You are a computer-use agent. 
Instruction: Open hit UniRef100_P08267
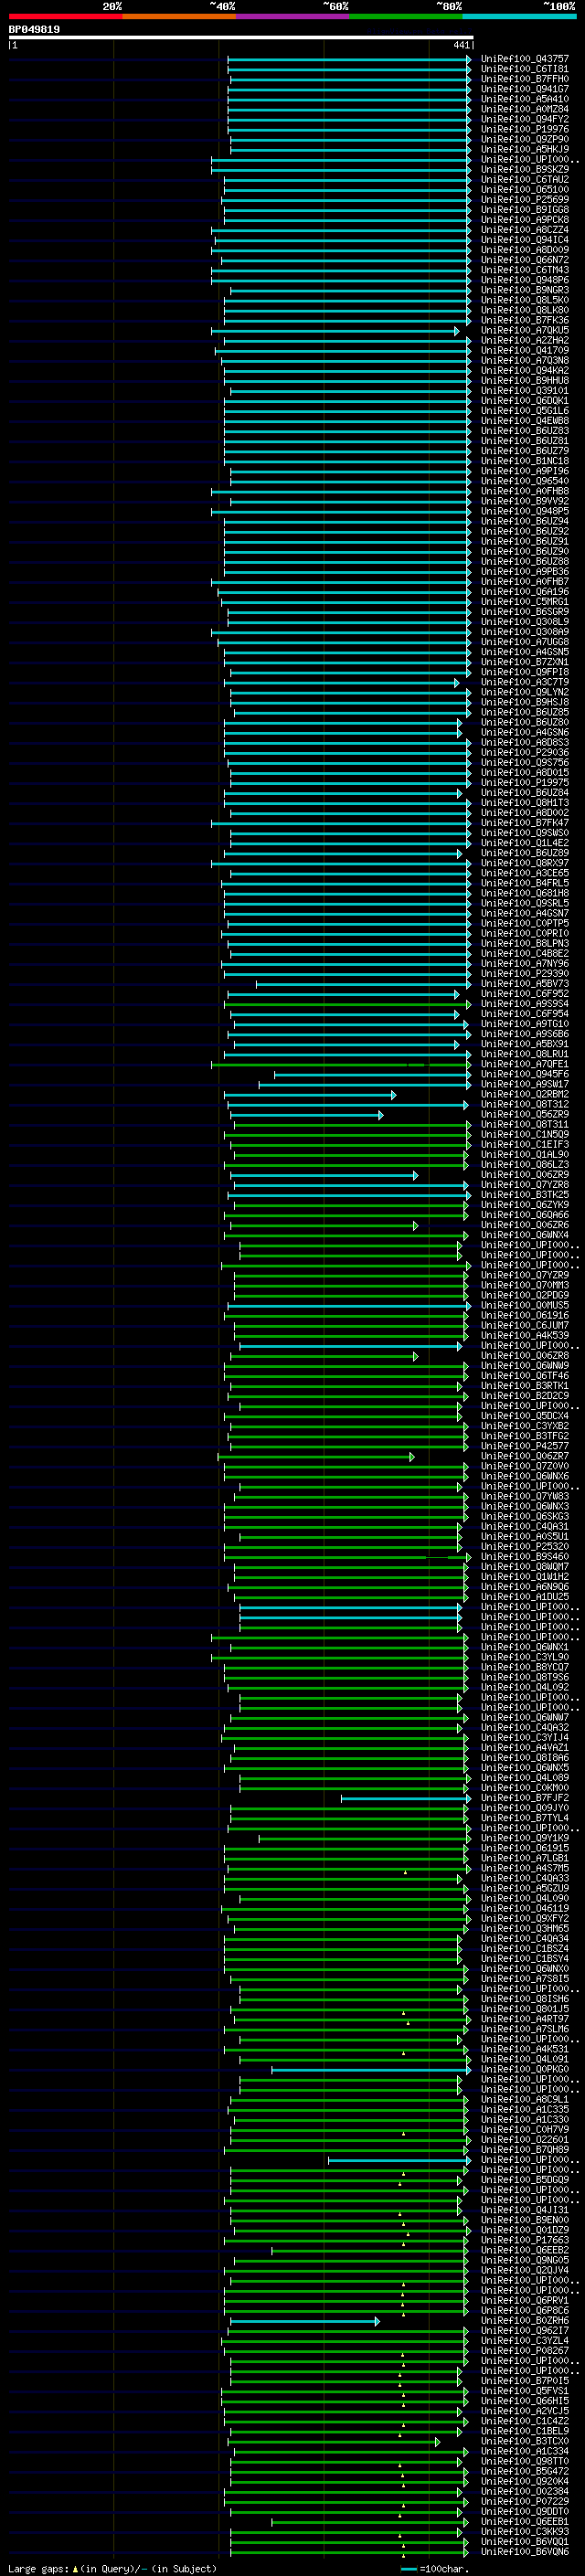pos(524,2351)
